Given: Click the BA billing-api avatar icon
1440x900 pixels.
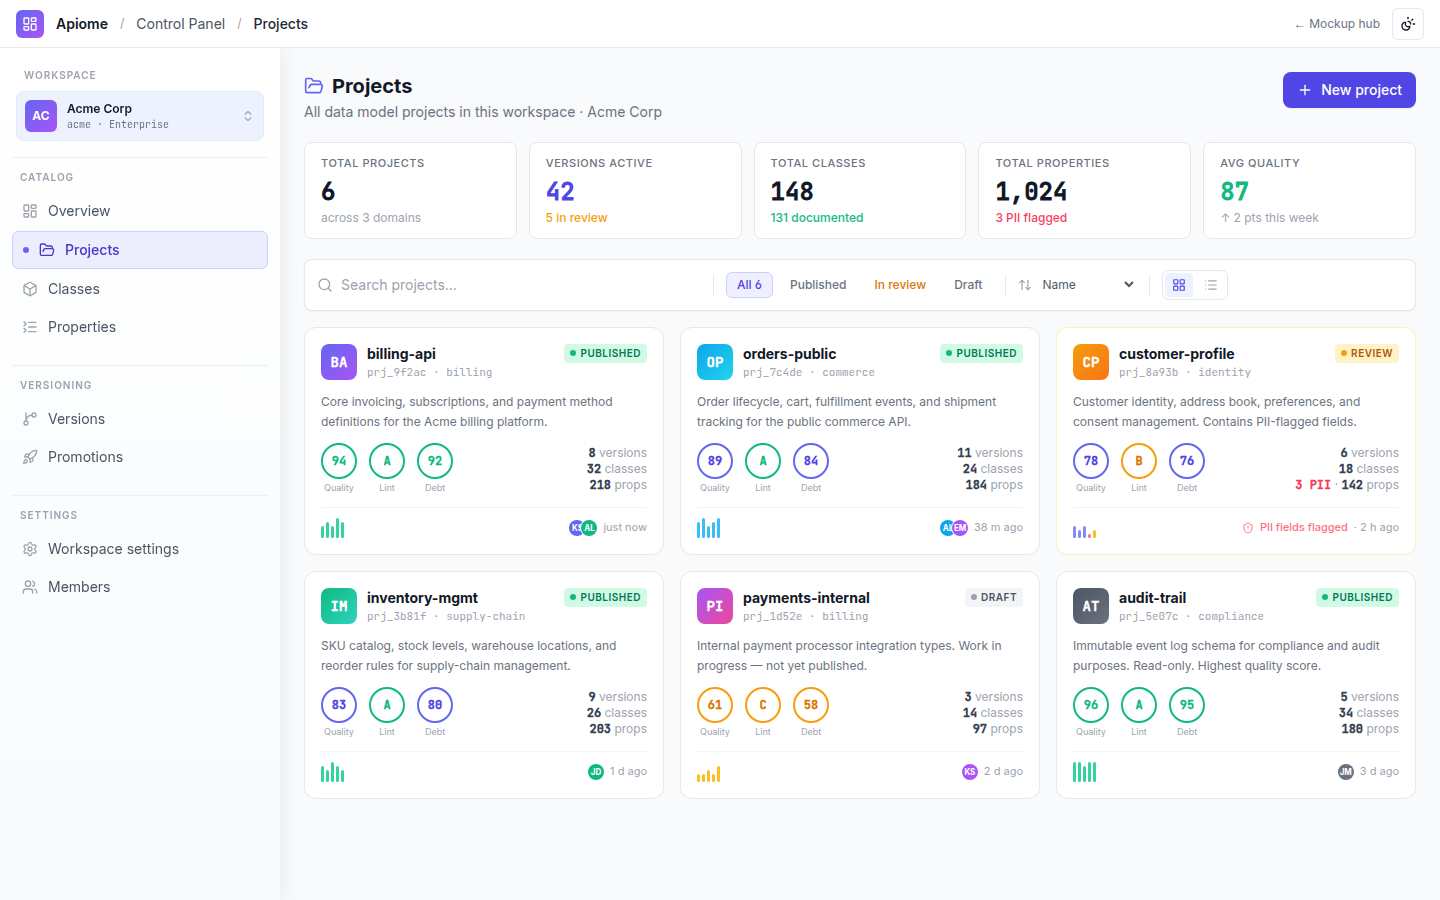Looking at the screenshot, I should pos(339,362).
